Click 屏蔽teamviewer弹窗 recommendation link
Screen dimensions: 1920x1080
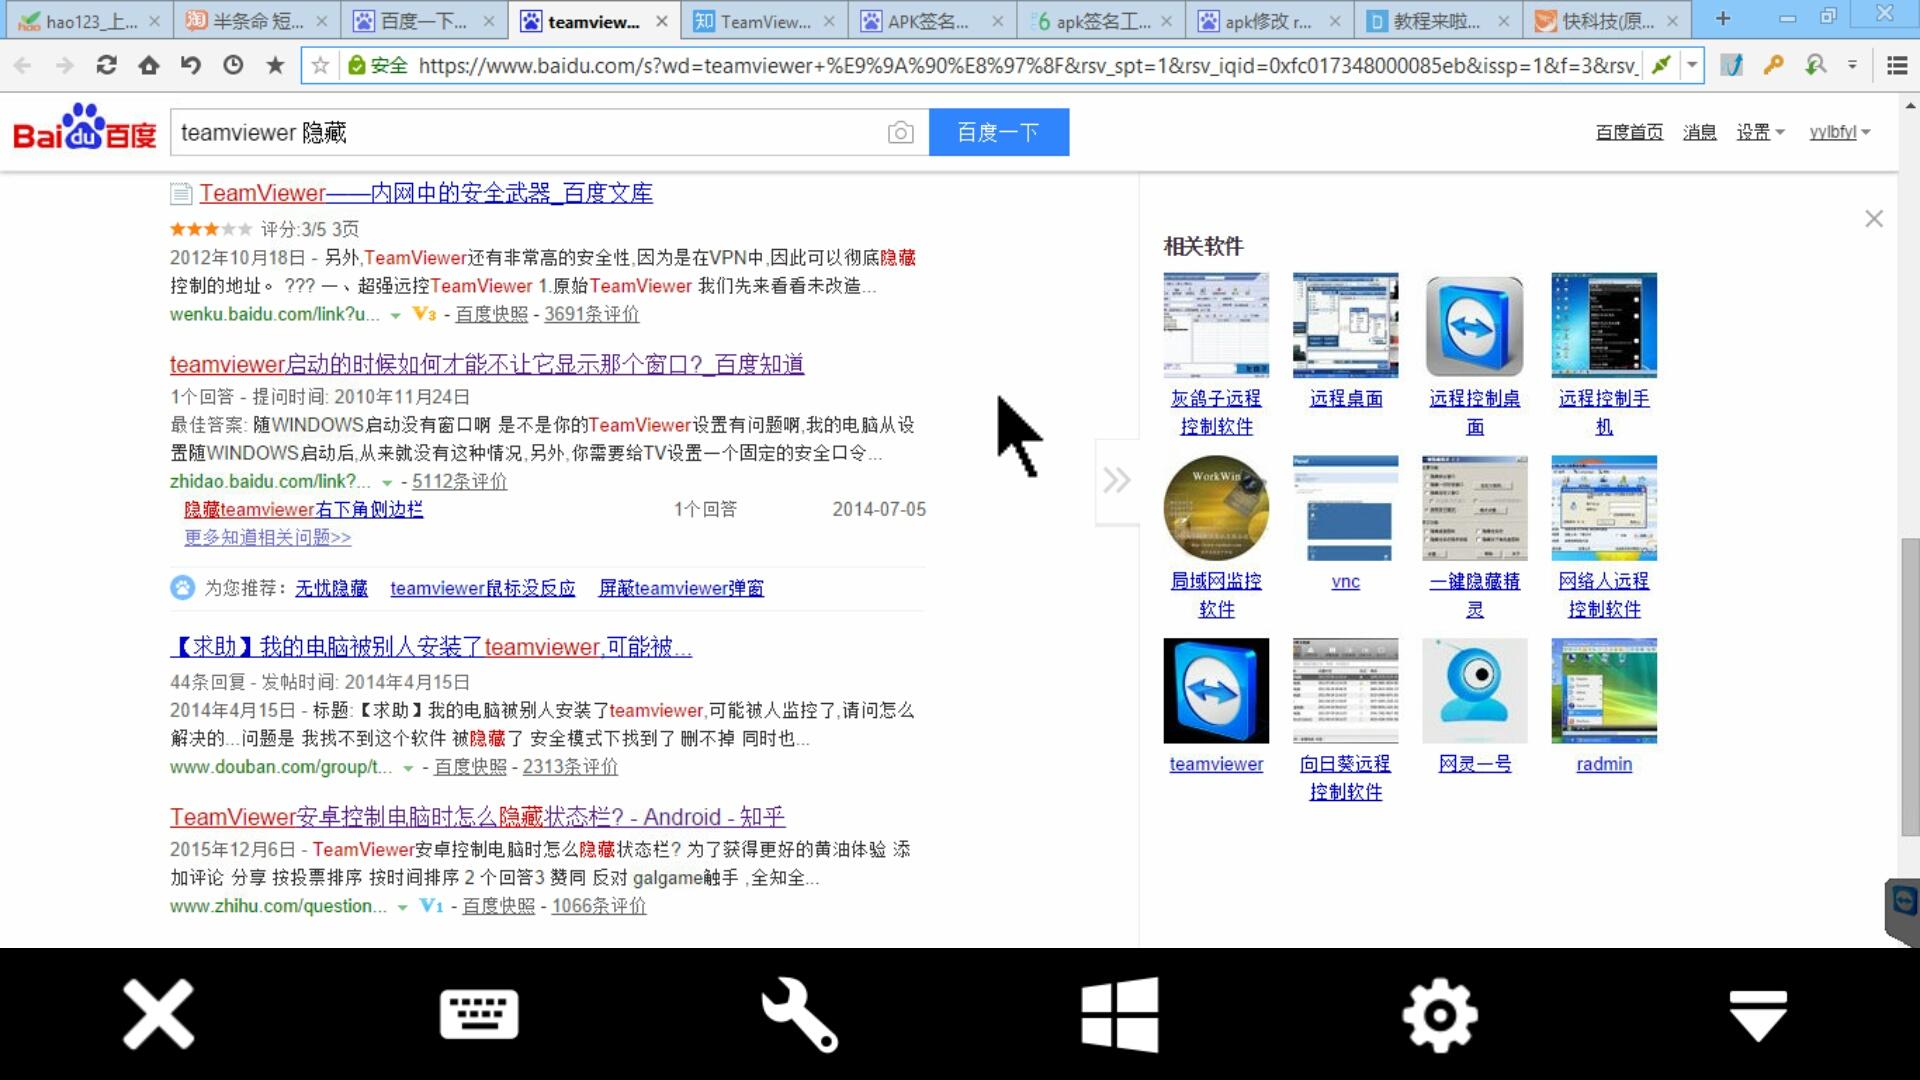(681, 588)
